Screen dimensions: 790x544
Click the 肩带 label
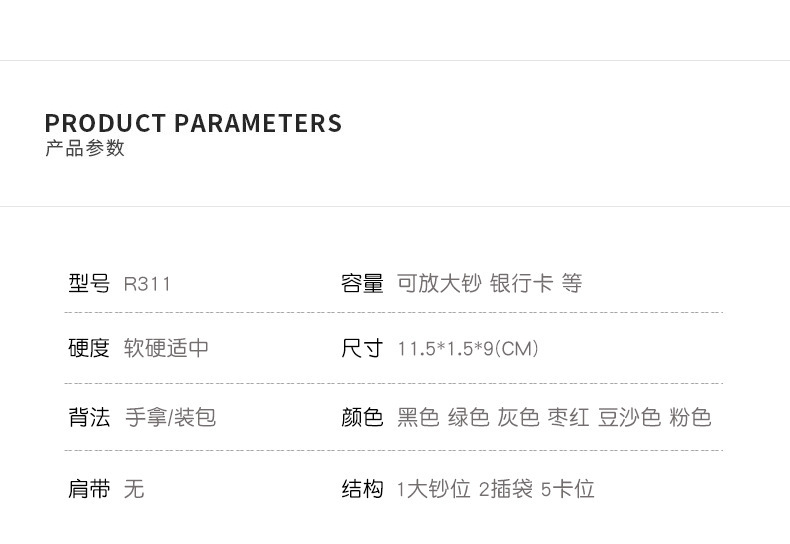click(89, 489)
